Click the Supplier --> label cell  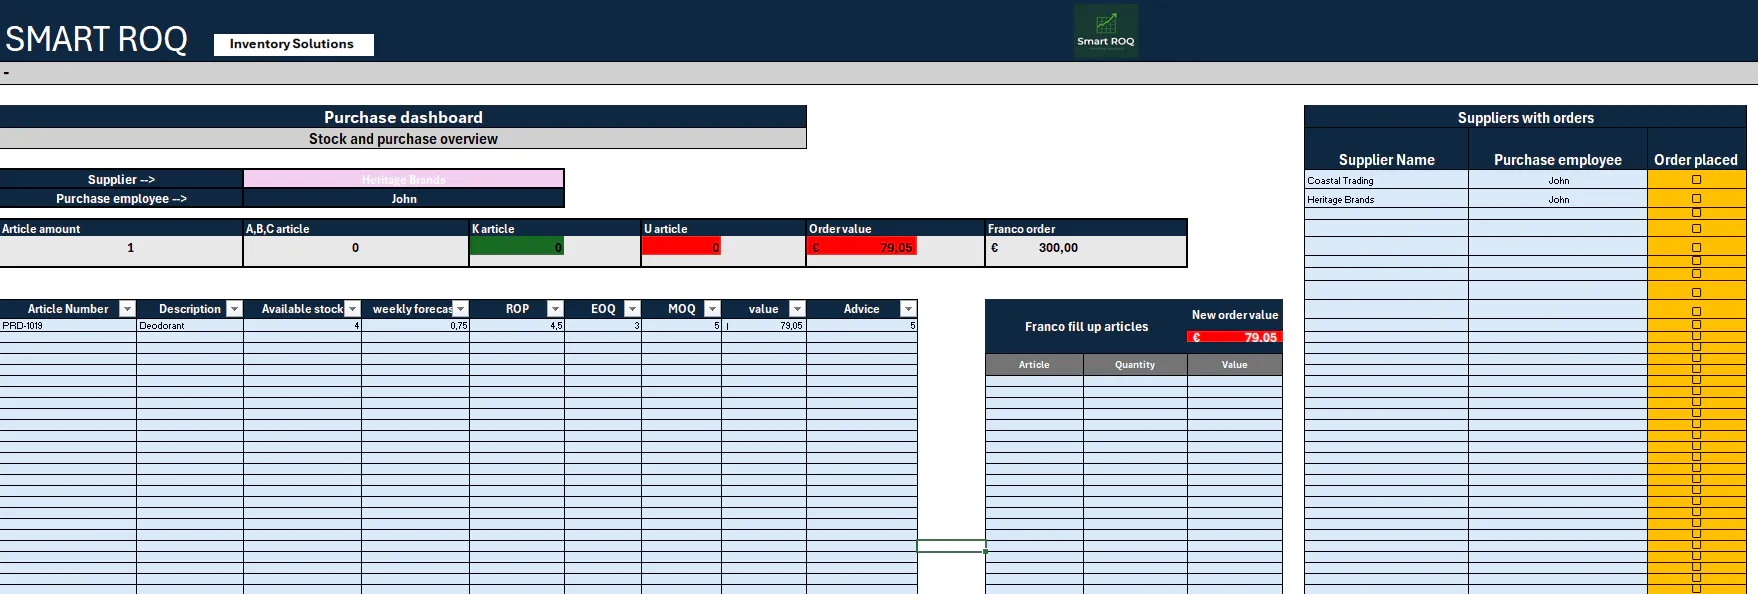121,179
